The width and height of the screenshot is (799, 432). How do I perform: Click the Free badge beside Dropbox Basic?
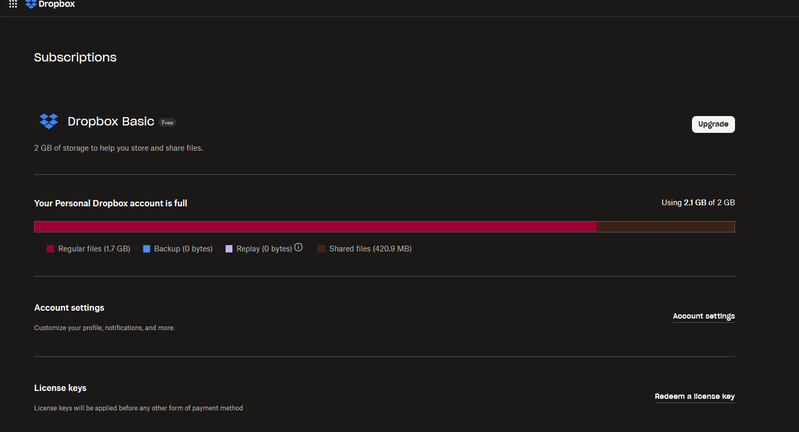tap(168, 122)
